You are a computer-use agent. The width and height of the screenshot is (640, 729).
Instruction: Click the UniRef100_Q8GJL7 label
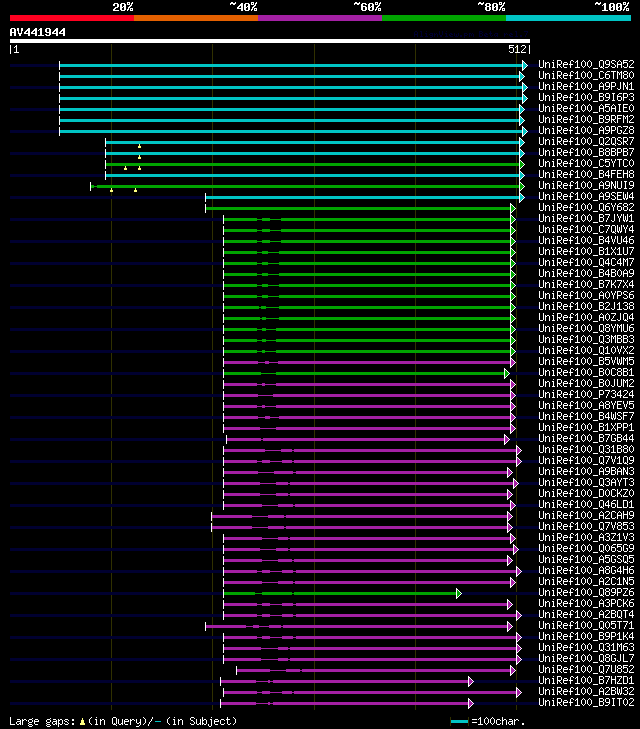pyautogui.click(x=586, y=658)
